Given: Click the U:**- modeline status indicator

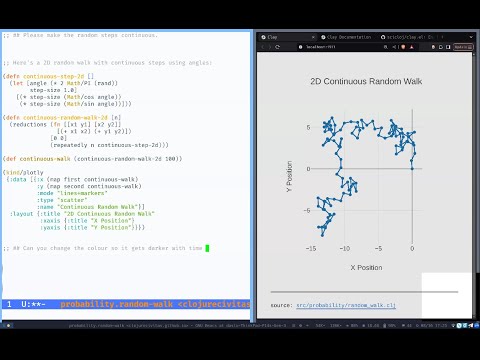Looking at the screenshot, I should click(x=33, y=304).
